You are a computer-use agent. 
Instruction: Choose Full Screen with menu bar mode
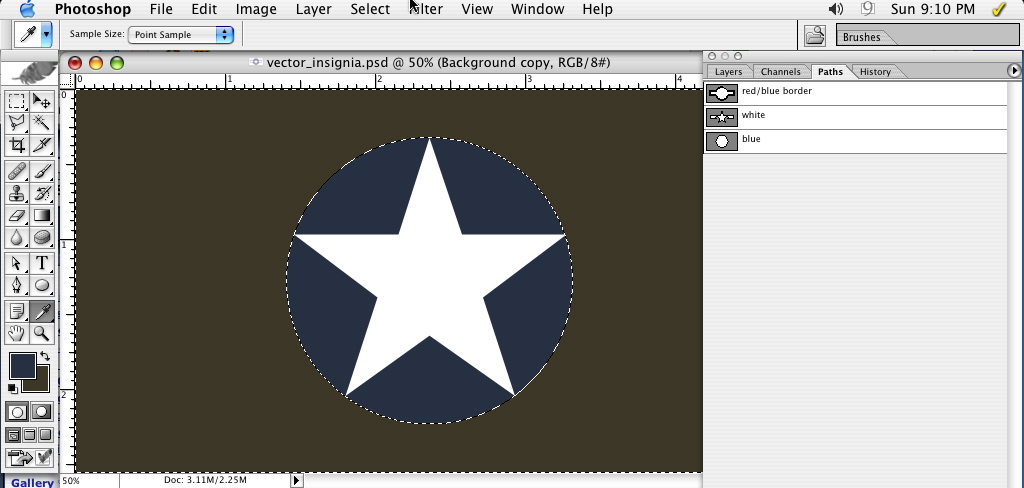point(29,435)
